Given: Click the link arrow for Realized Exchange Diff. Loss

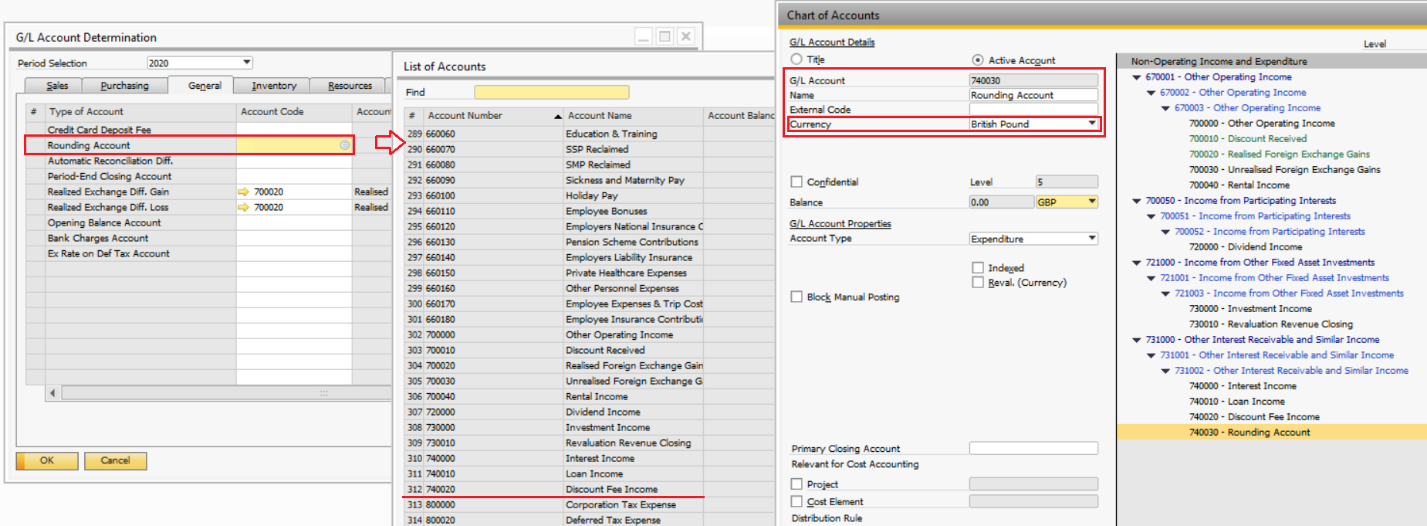Looking at the screenshot, I should (243, 207).
